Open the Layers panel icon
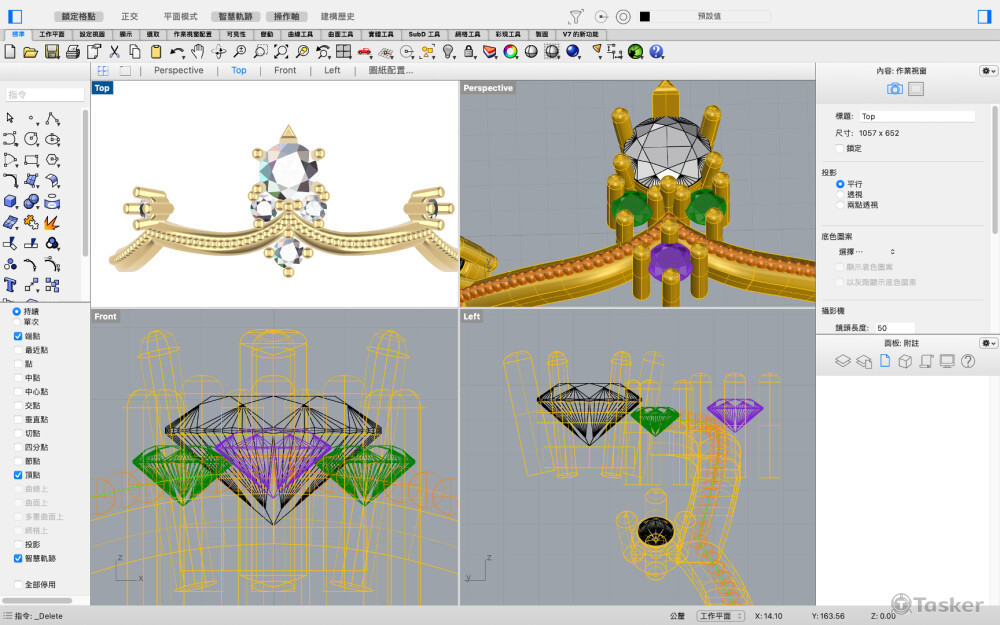 842,360
